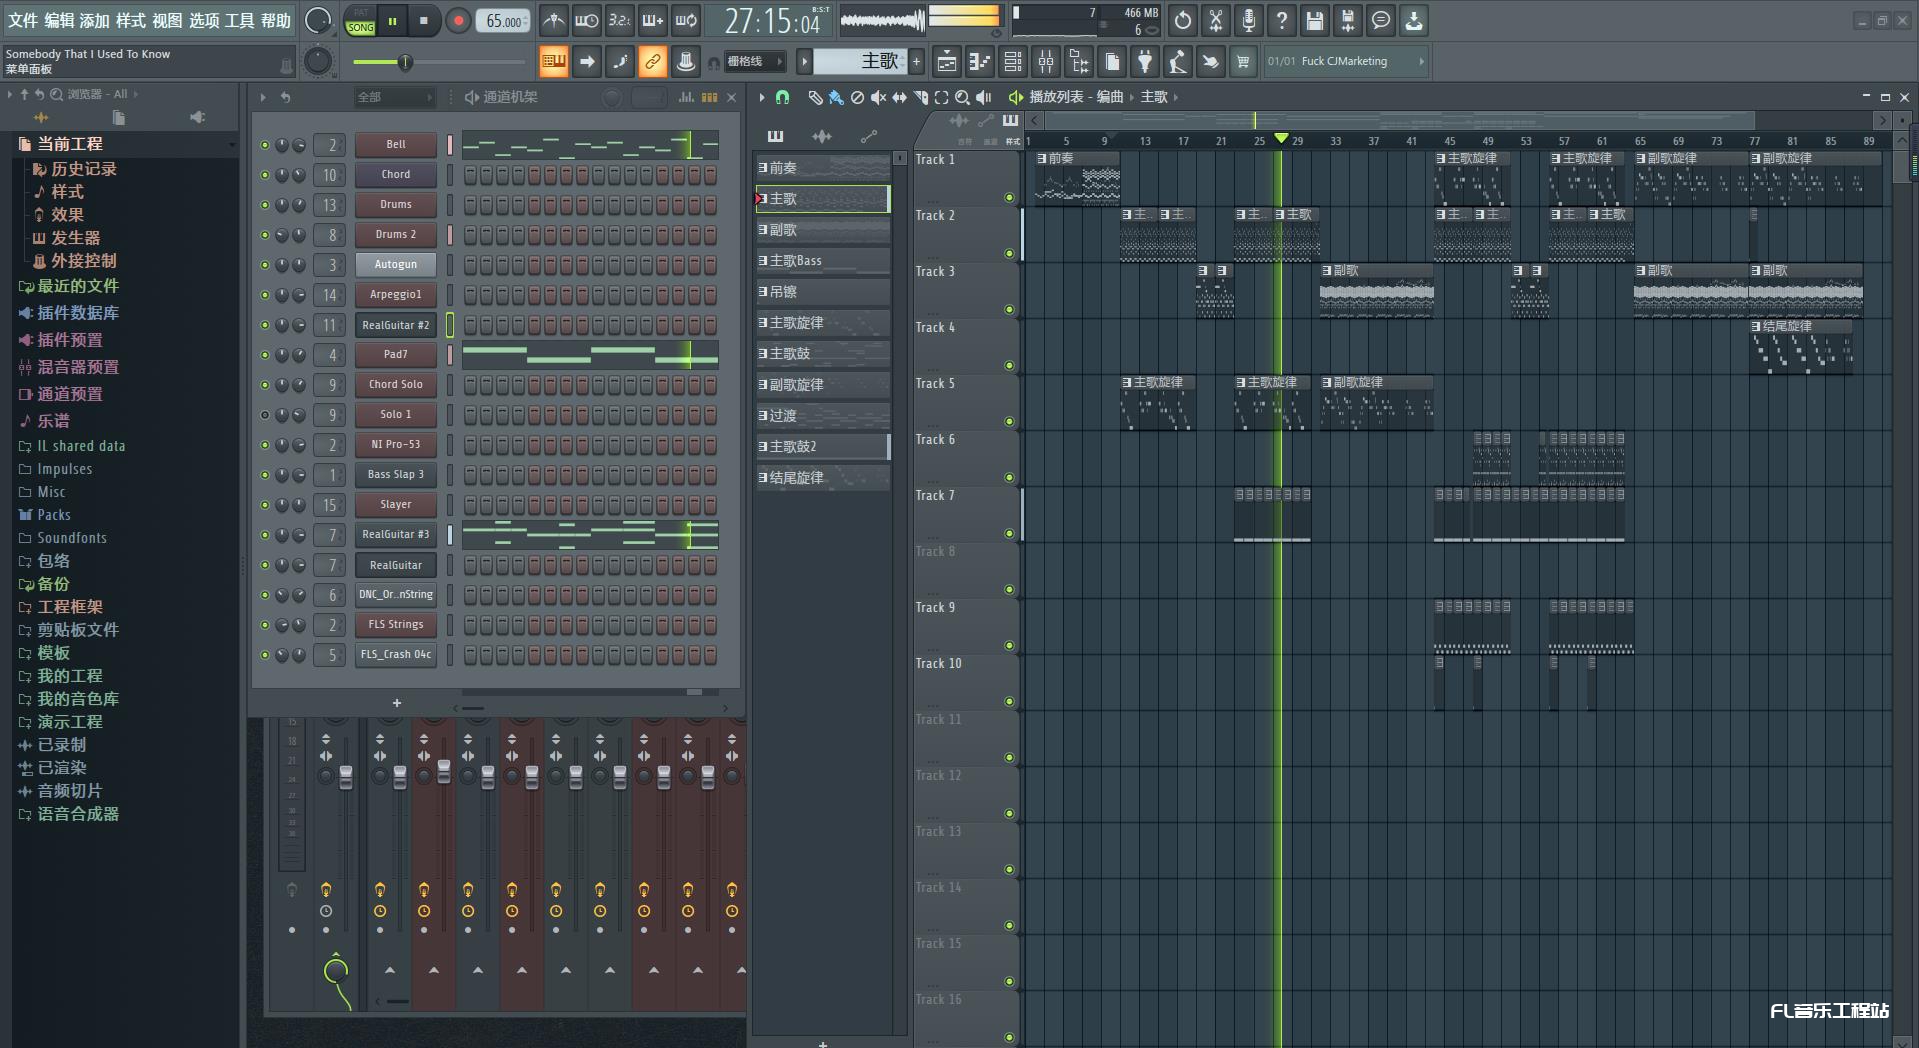Open the 编辑 menu
This screenshot has height=1048, width=1919.
59,20
